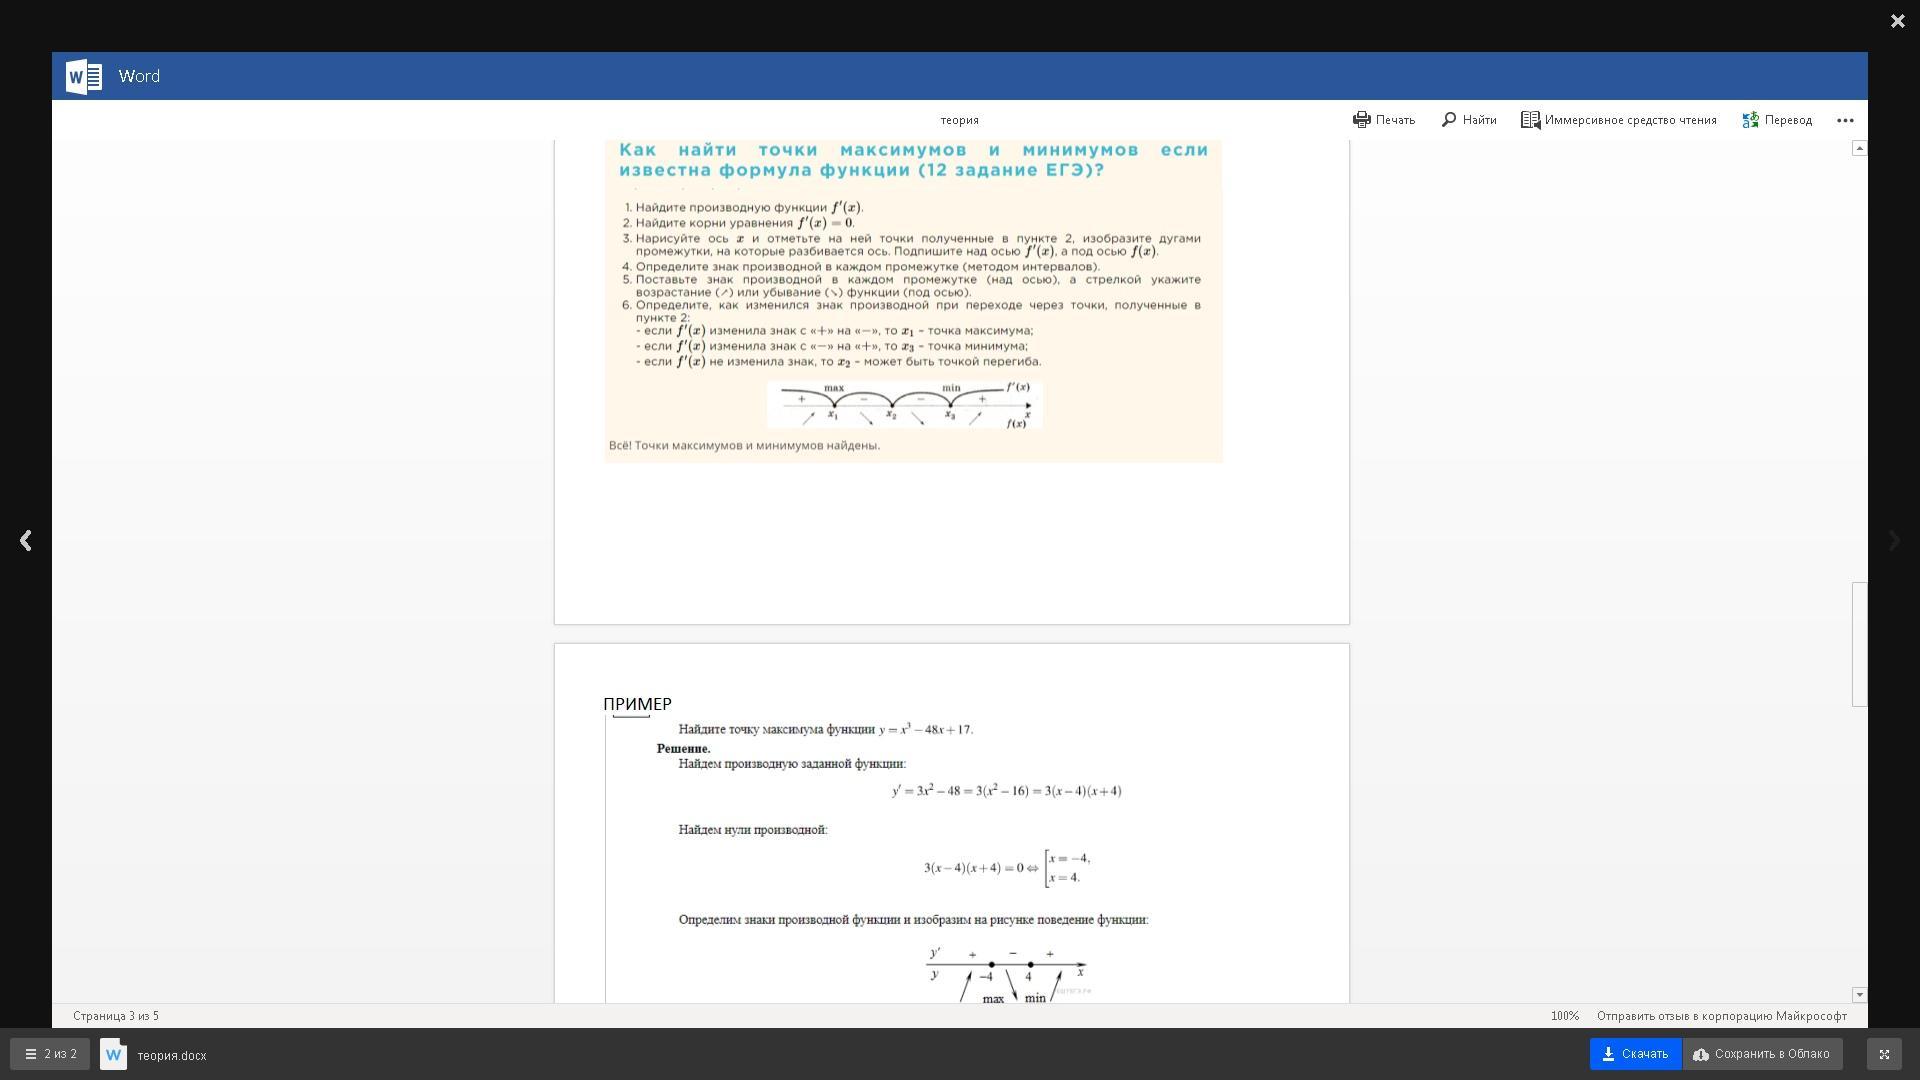Toggle fullscreen mode icon at bottom right

click(x=1884, y=1054)
